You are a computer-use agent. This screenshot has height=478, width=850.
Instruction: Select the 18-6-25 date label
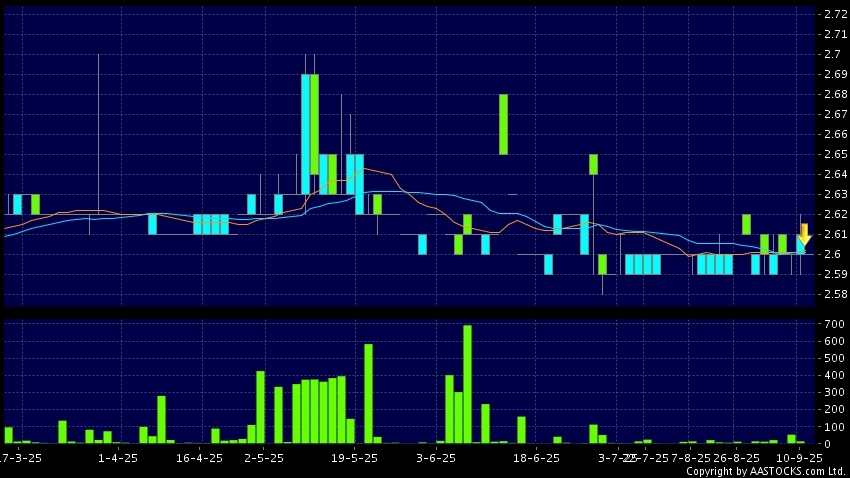536,458
